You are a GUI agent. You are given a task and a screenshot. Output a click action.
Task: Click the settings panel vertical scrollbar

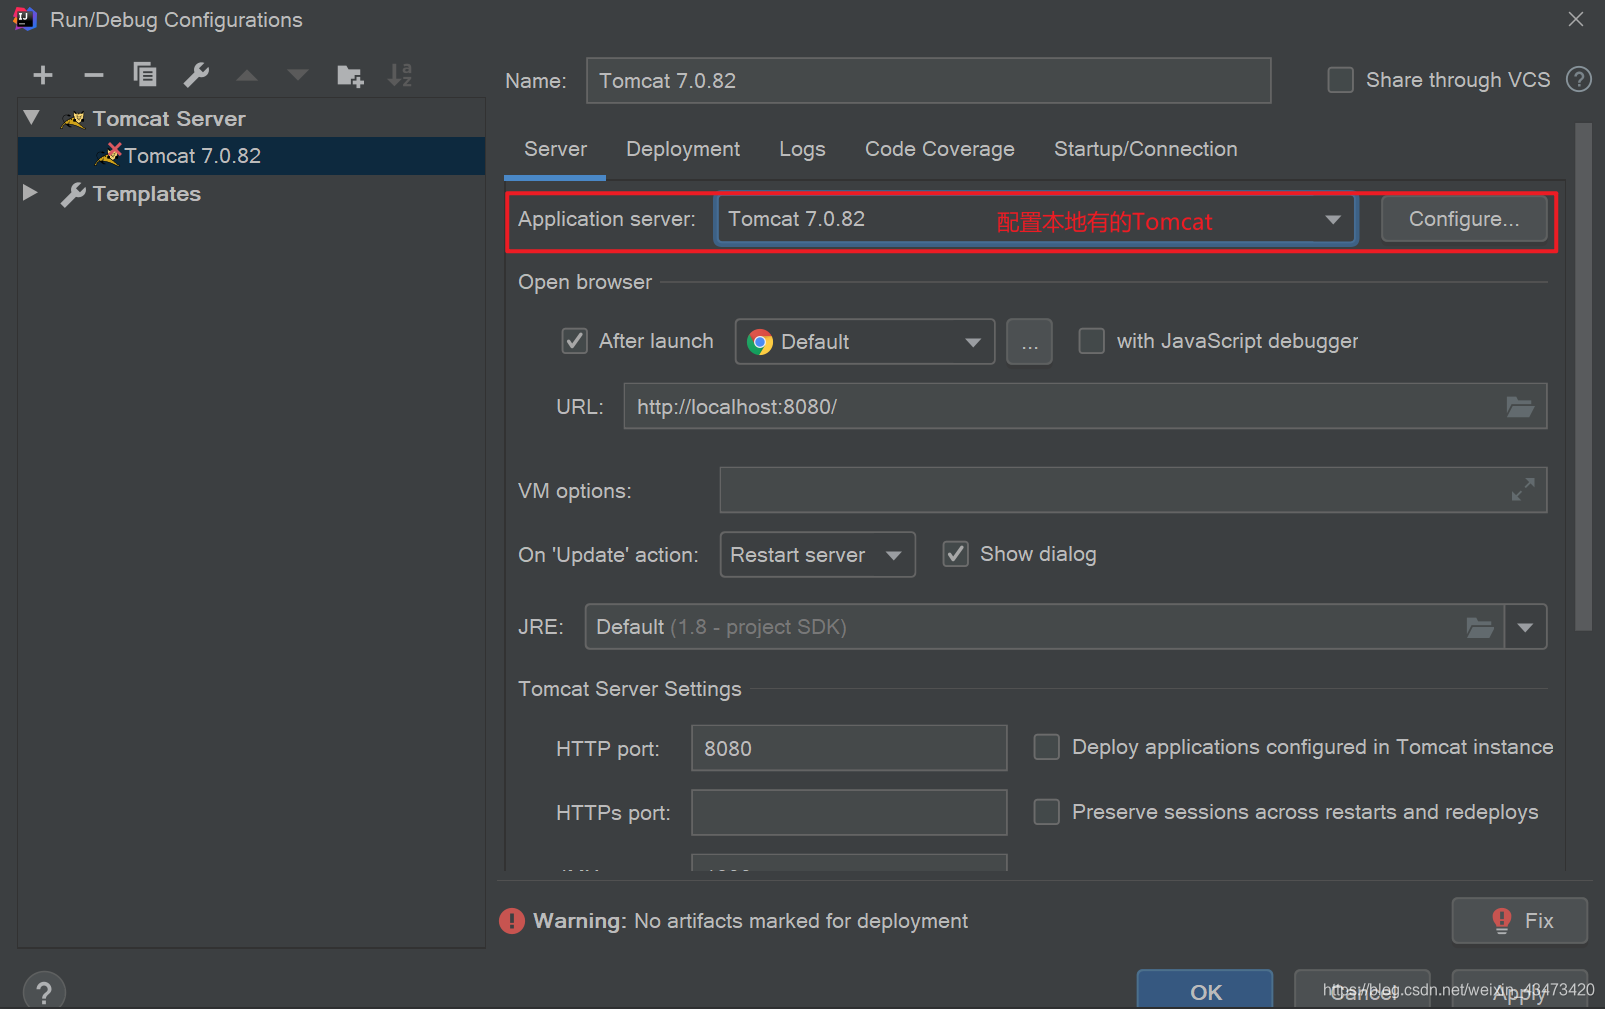click(1583, 377)
